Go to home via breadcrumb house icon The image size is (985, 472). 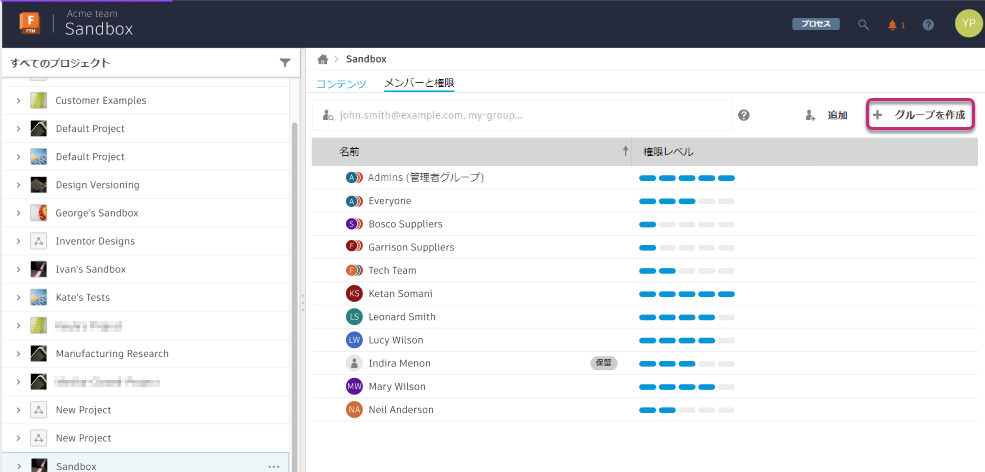[x=323, y=60]
